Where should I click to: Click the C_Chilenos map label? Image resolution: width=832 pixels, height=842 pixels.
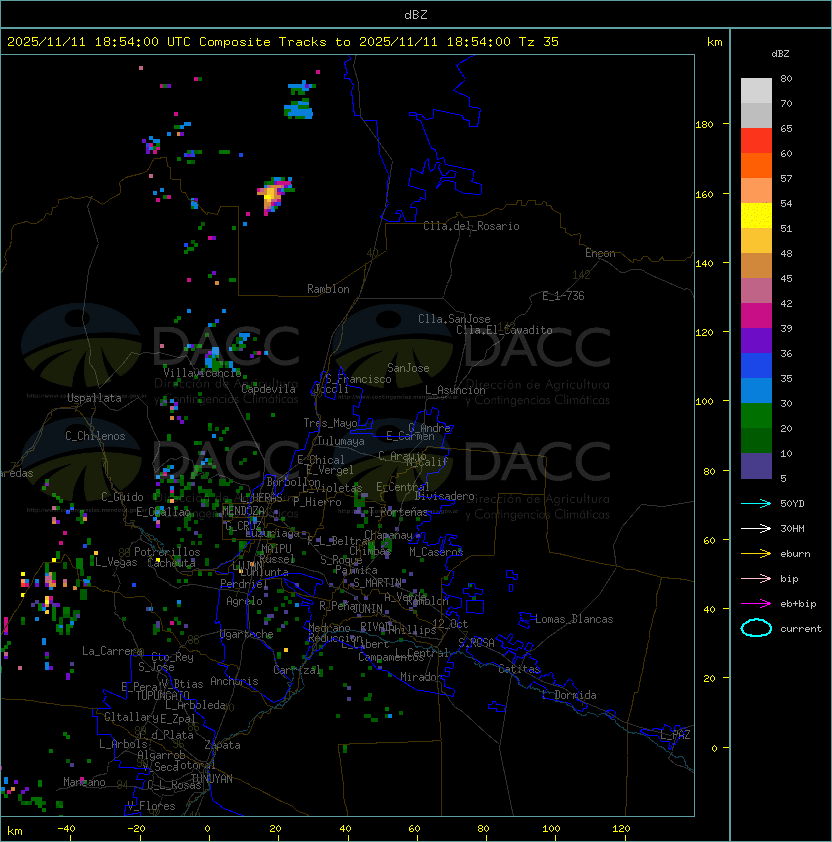[x=95, y=436]
